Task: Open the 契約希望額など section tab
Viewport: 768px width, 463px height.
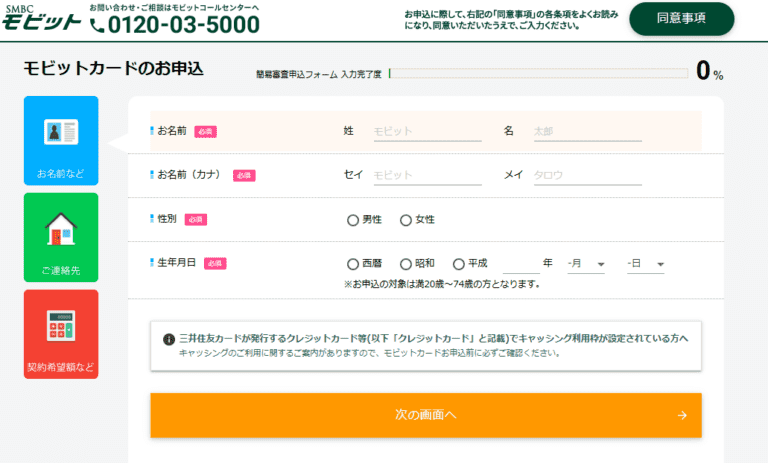Action: [61, 334]
